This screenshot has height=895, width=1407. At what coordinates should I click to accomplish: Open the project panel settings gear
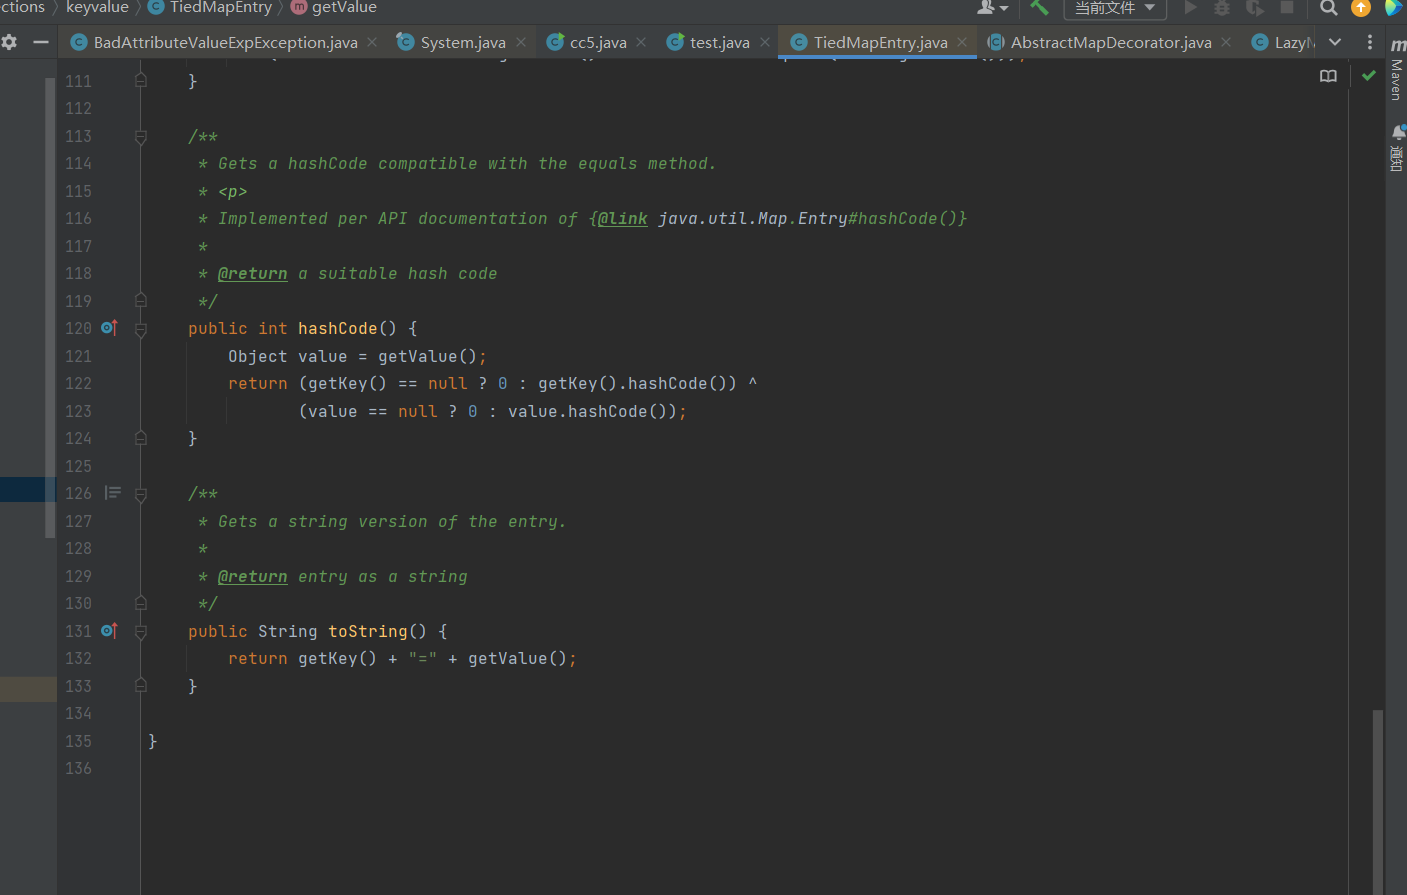pos(10,42)
